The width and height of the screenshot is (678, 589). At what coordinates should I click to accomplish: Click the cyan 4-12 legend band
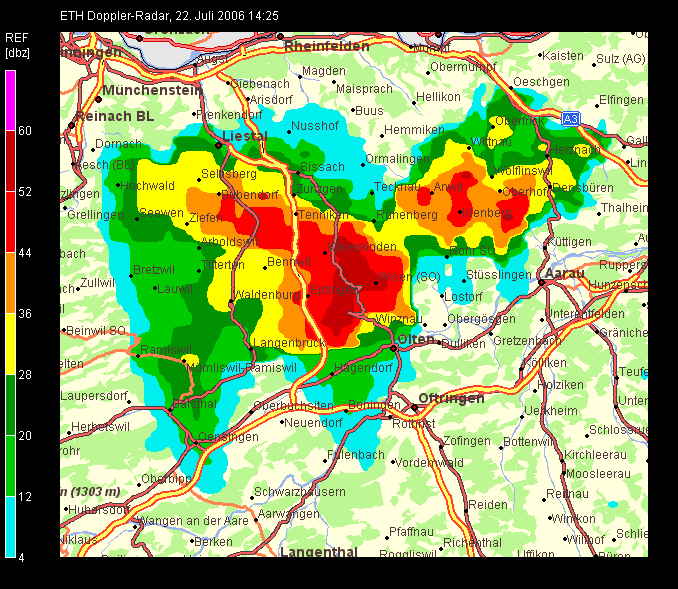click(10, 527)
